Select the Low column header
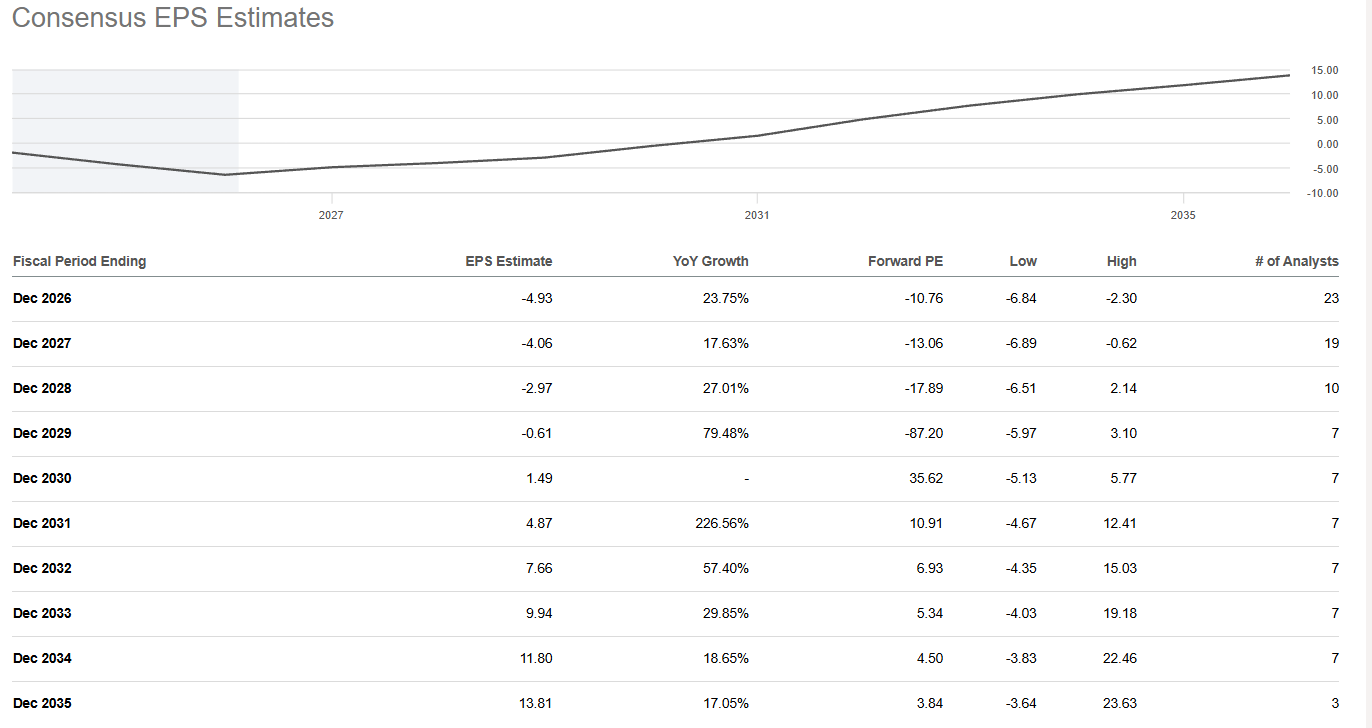This screenshot has height=728, width=1372. (x=1023, y=261)
